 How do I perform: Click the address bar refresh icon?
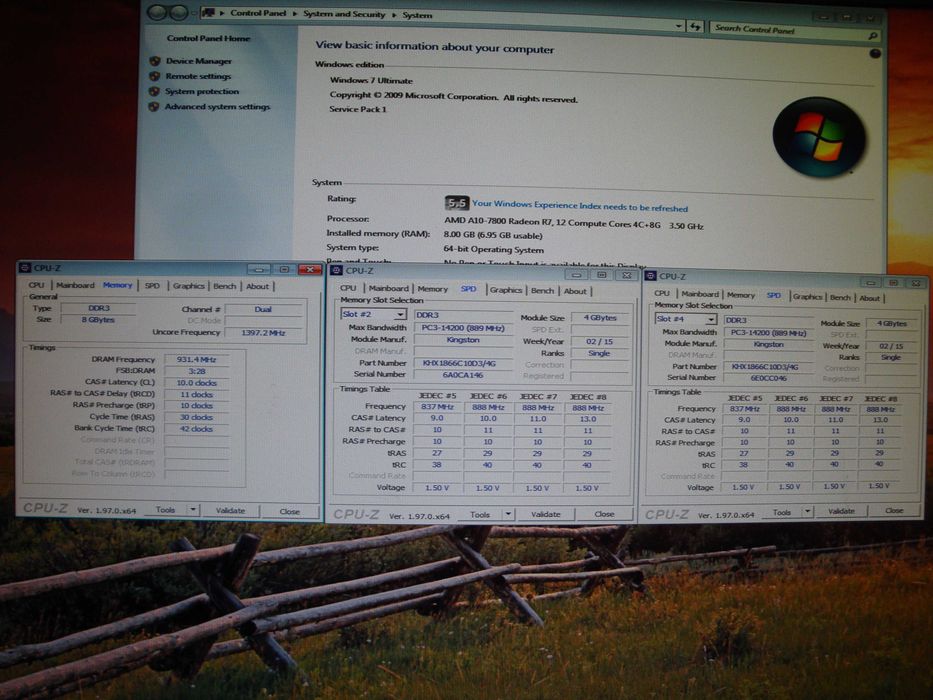click(x=694, y=26)
